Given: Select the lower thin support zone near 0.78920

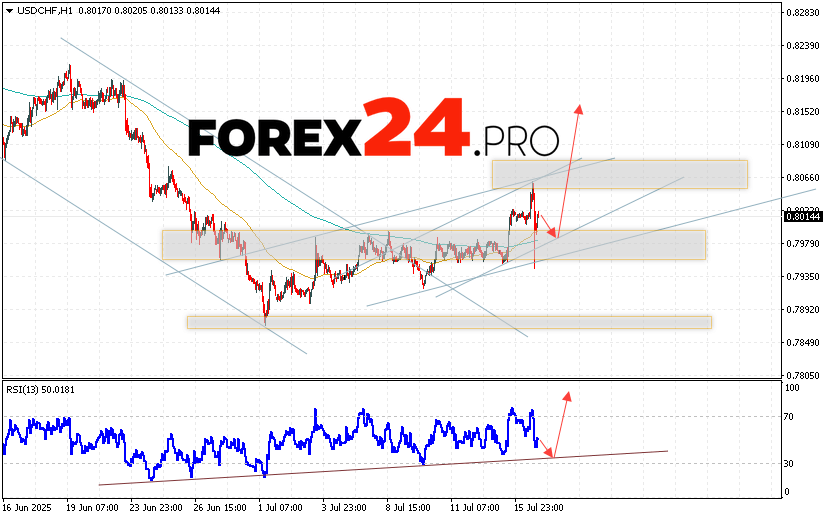Looking at the screenshot, I should click(x=448, y=322).
